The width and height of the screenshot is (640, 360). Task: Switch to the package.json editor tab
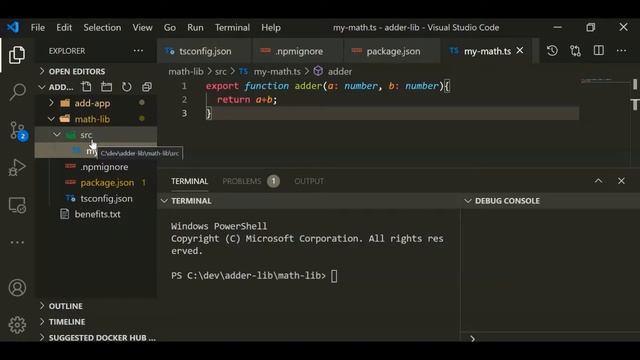[x=392, y=51]
